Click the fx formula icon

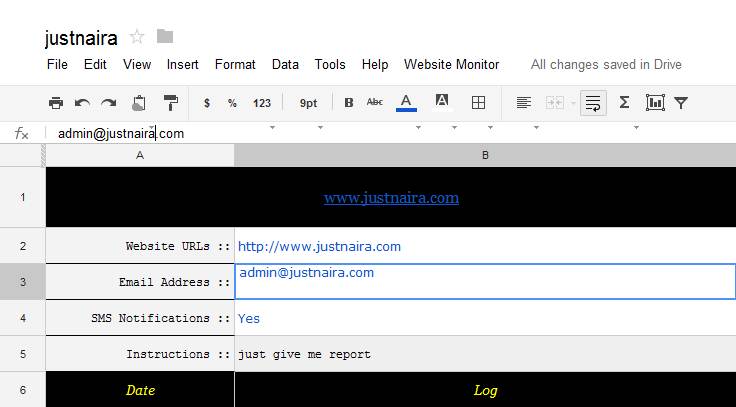pyautogui.click(x=22, y=133)
